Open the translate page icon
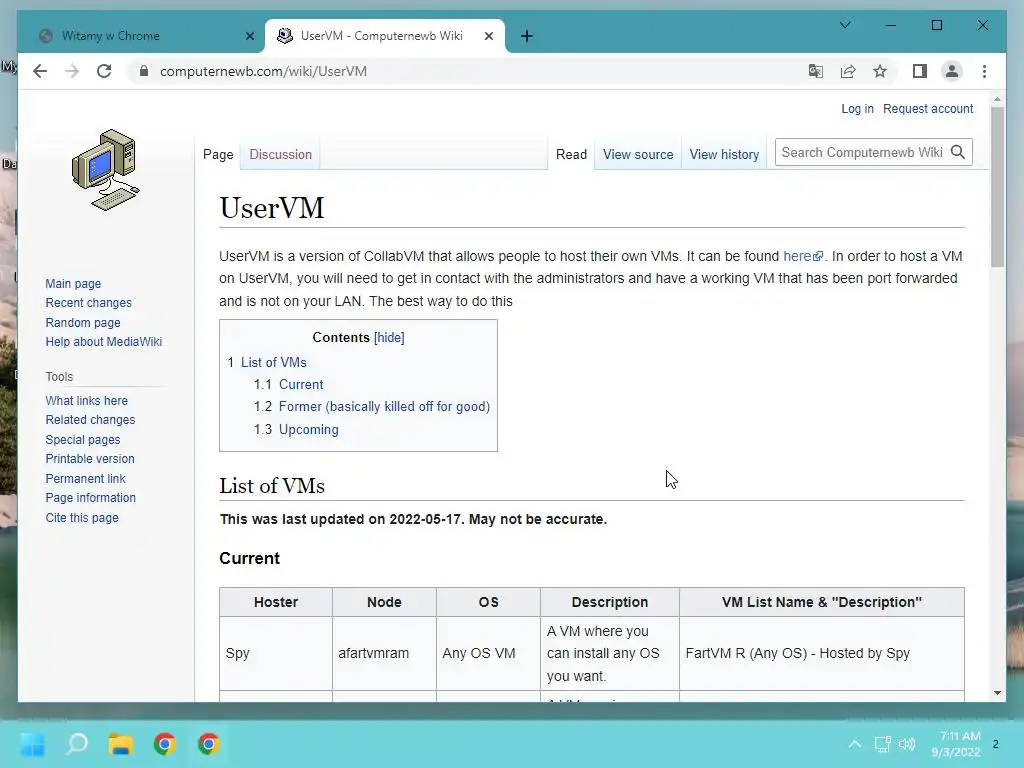 [x=816, y=71]
